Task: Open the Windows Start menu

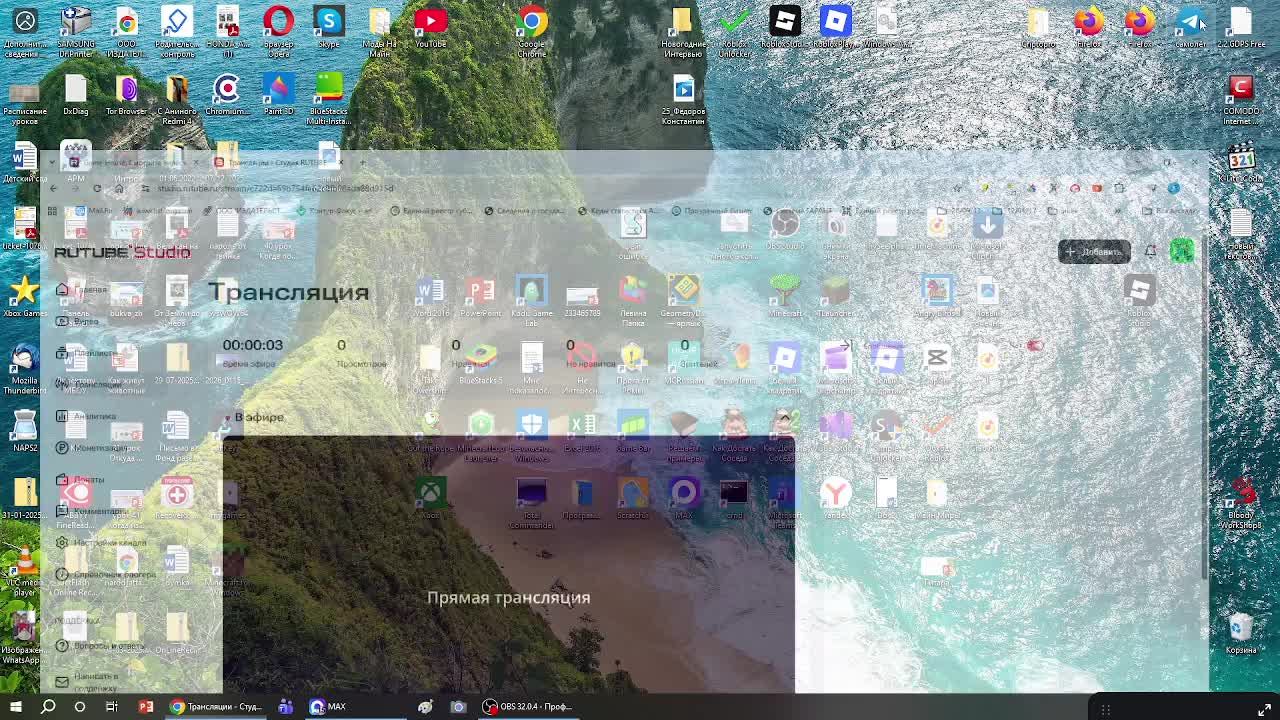Action: coord(16,707)
